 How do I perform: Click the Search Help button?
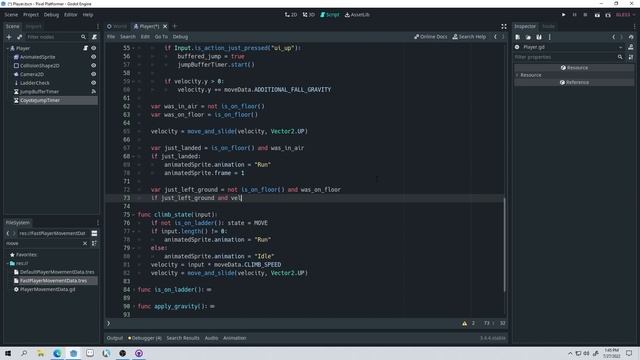tap(469, 37)
